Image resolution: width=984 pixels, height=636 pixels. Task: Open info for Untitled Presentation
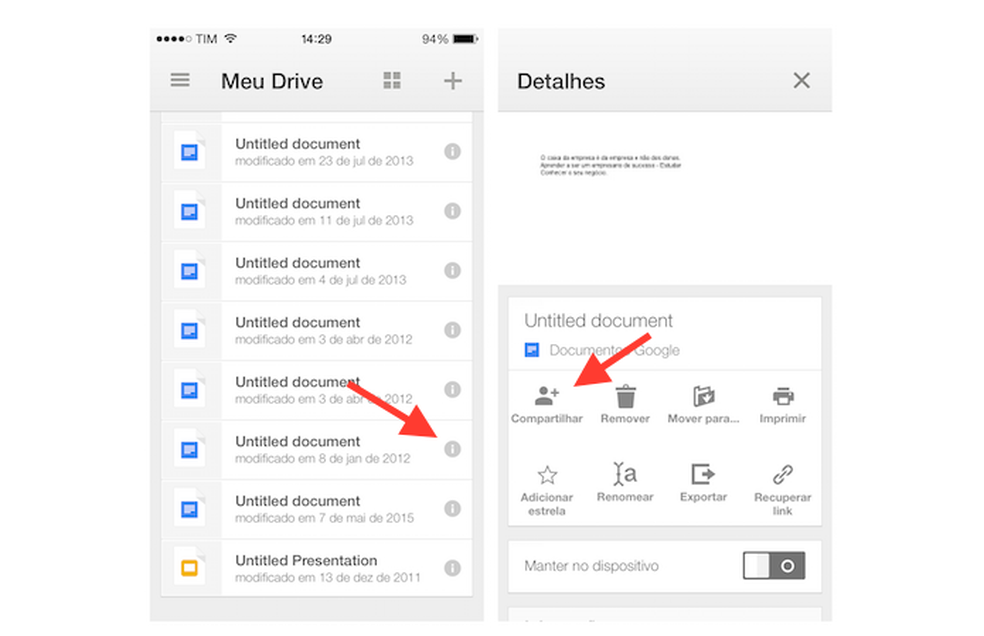(x=453, y=568)
